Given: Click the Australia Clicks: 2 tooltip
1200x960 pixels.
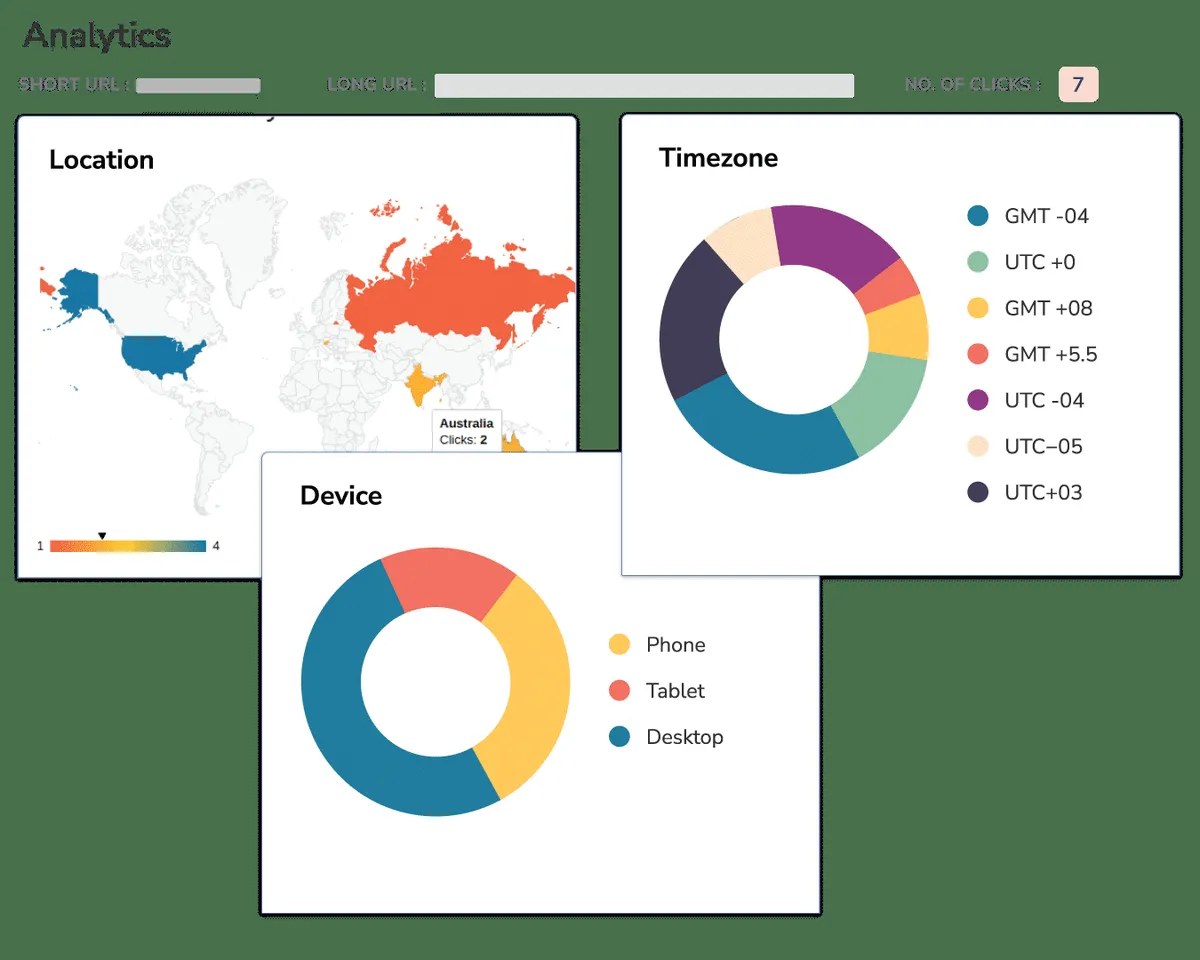Looking at the screenshot, I should [x=466, y=431].
